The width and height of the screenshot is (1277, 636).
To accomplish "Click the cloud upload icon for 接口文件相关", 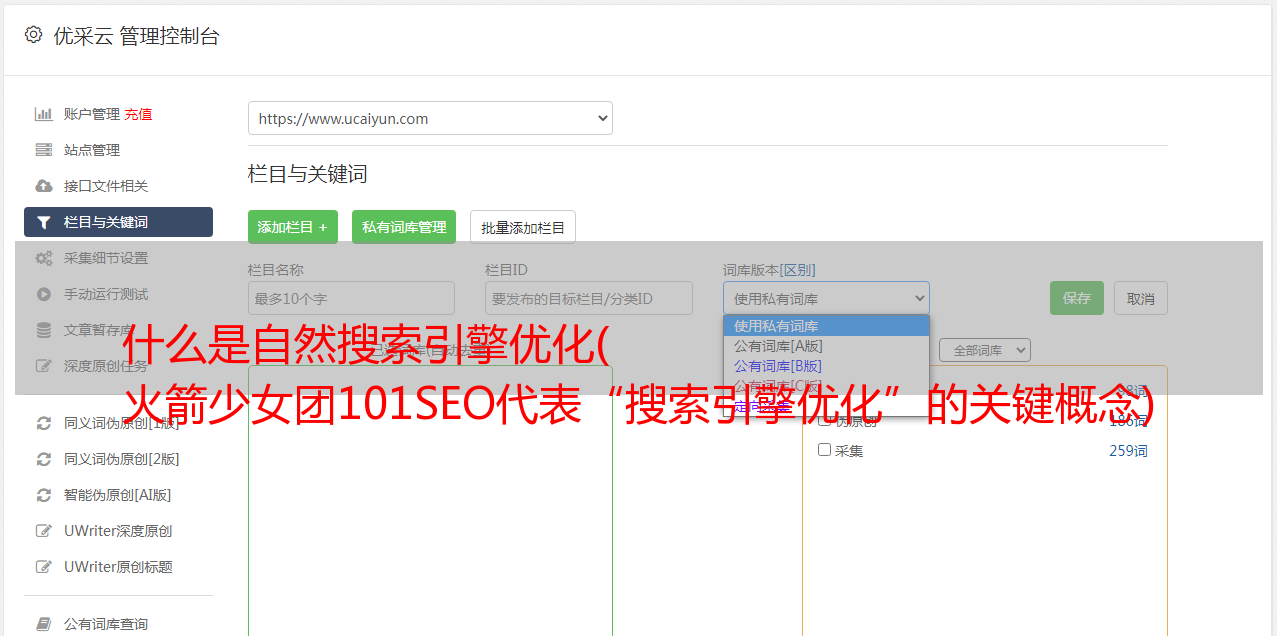I will [x=43, y=186].
